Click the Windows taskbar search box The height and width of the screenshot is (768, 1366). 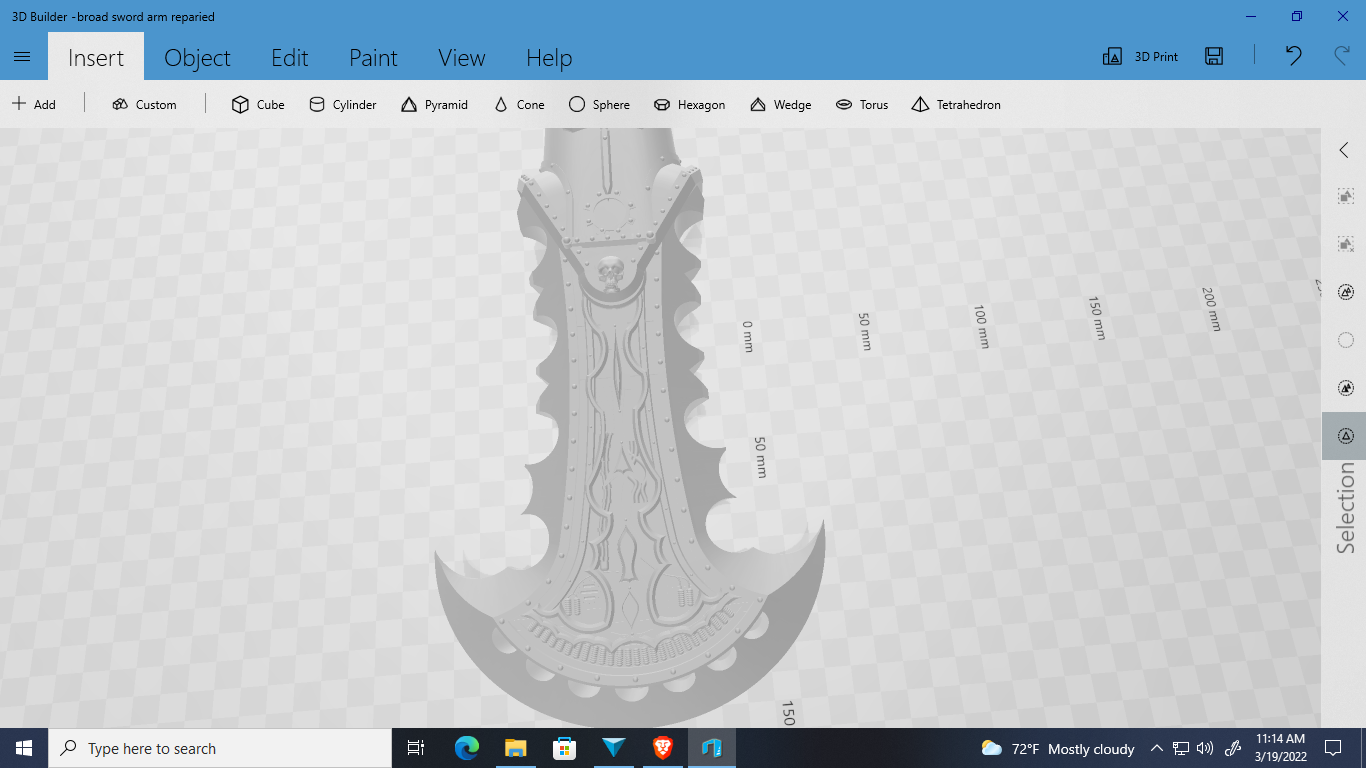[220, 748]
